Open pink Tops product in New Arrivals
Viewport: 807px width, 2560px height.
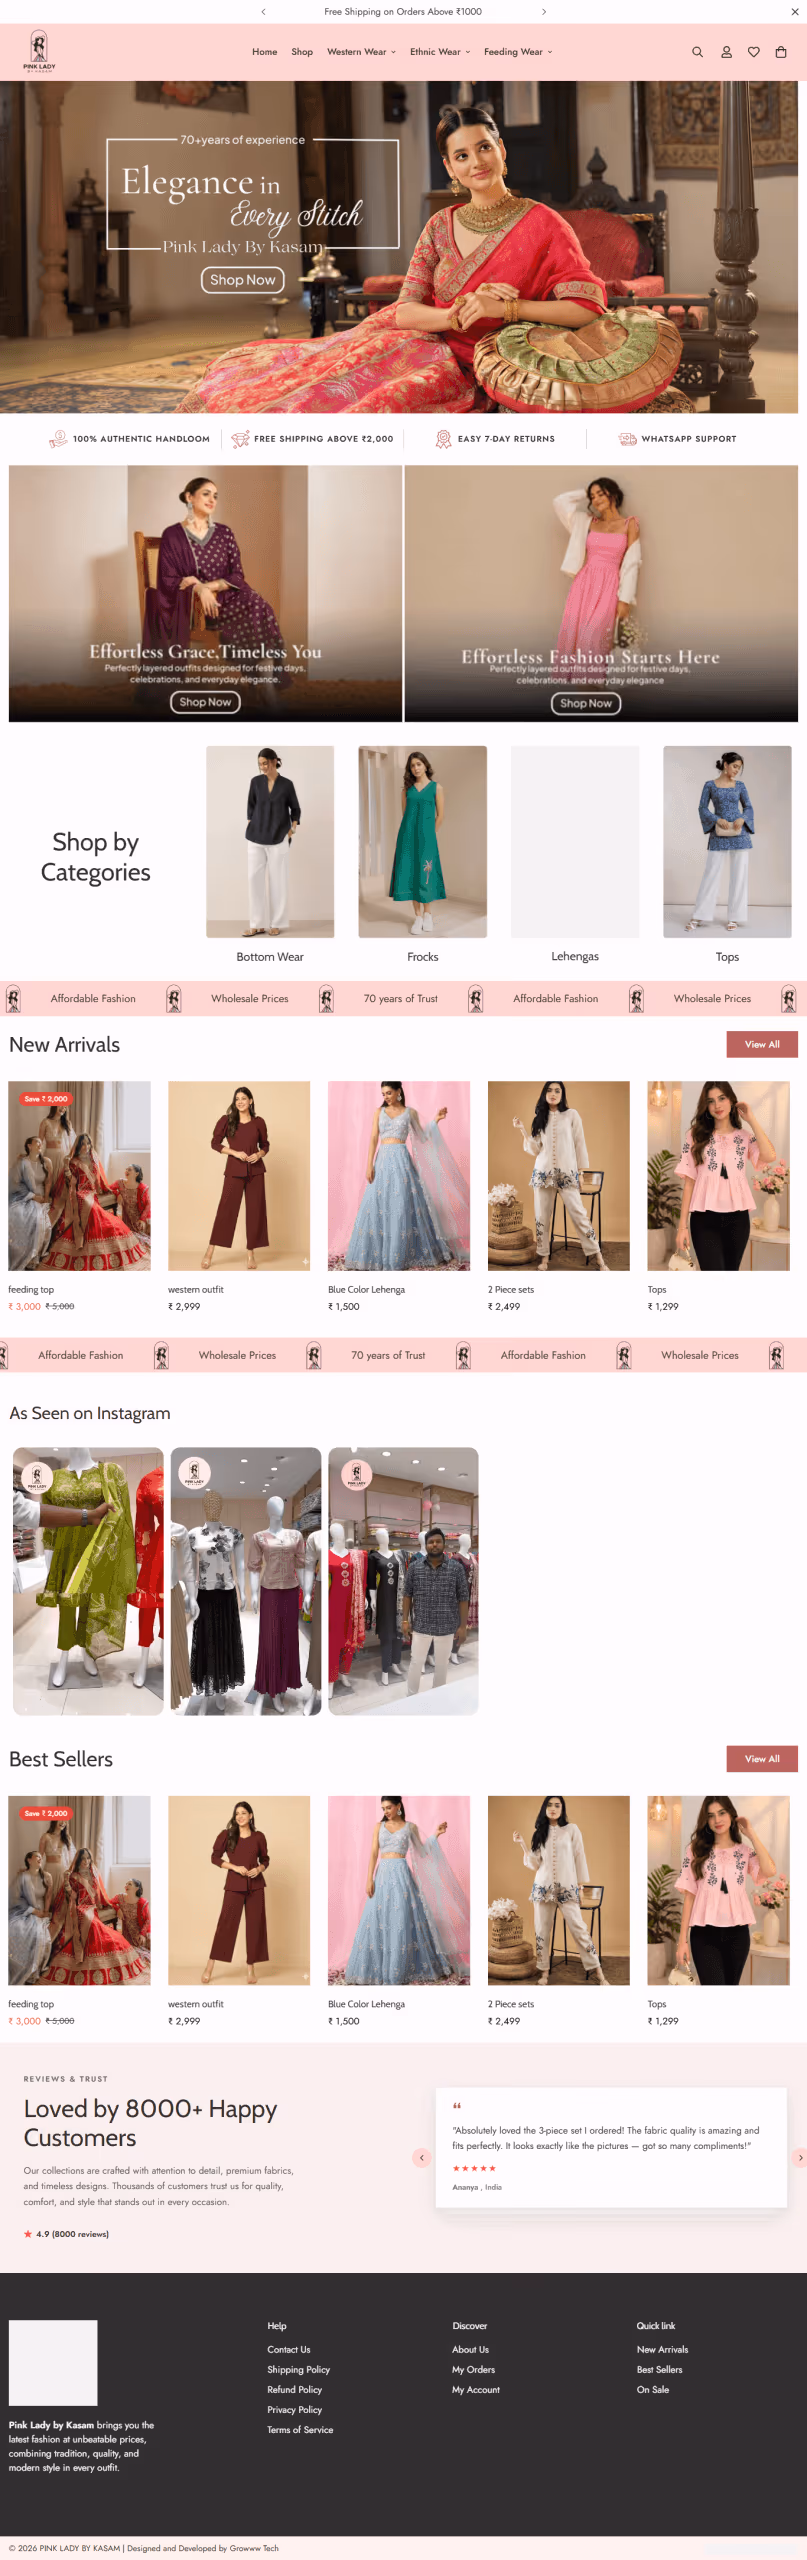coord(718,1176)
